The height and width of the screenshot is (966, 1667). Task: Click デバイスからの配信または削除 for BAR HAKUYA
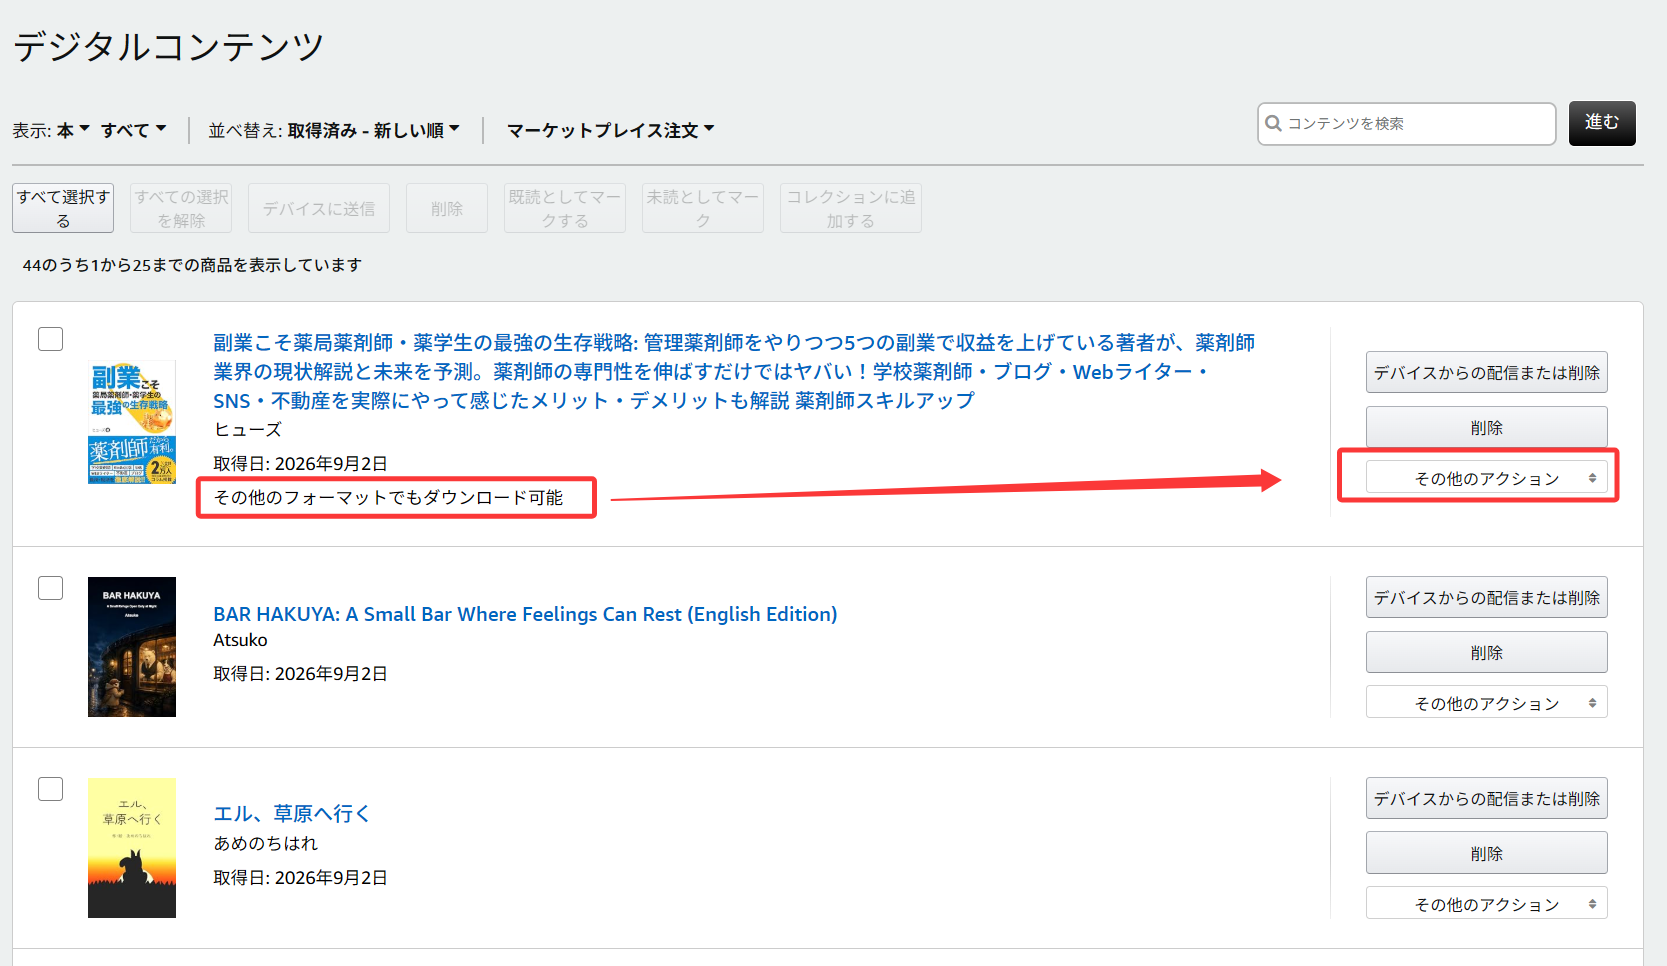point(1486,597)
